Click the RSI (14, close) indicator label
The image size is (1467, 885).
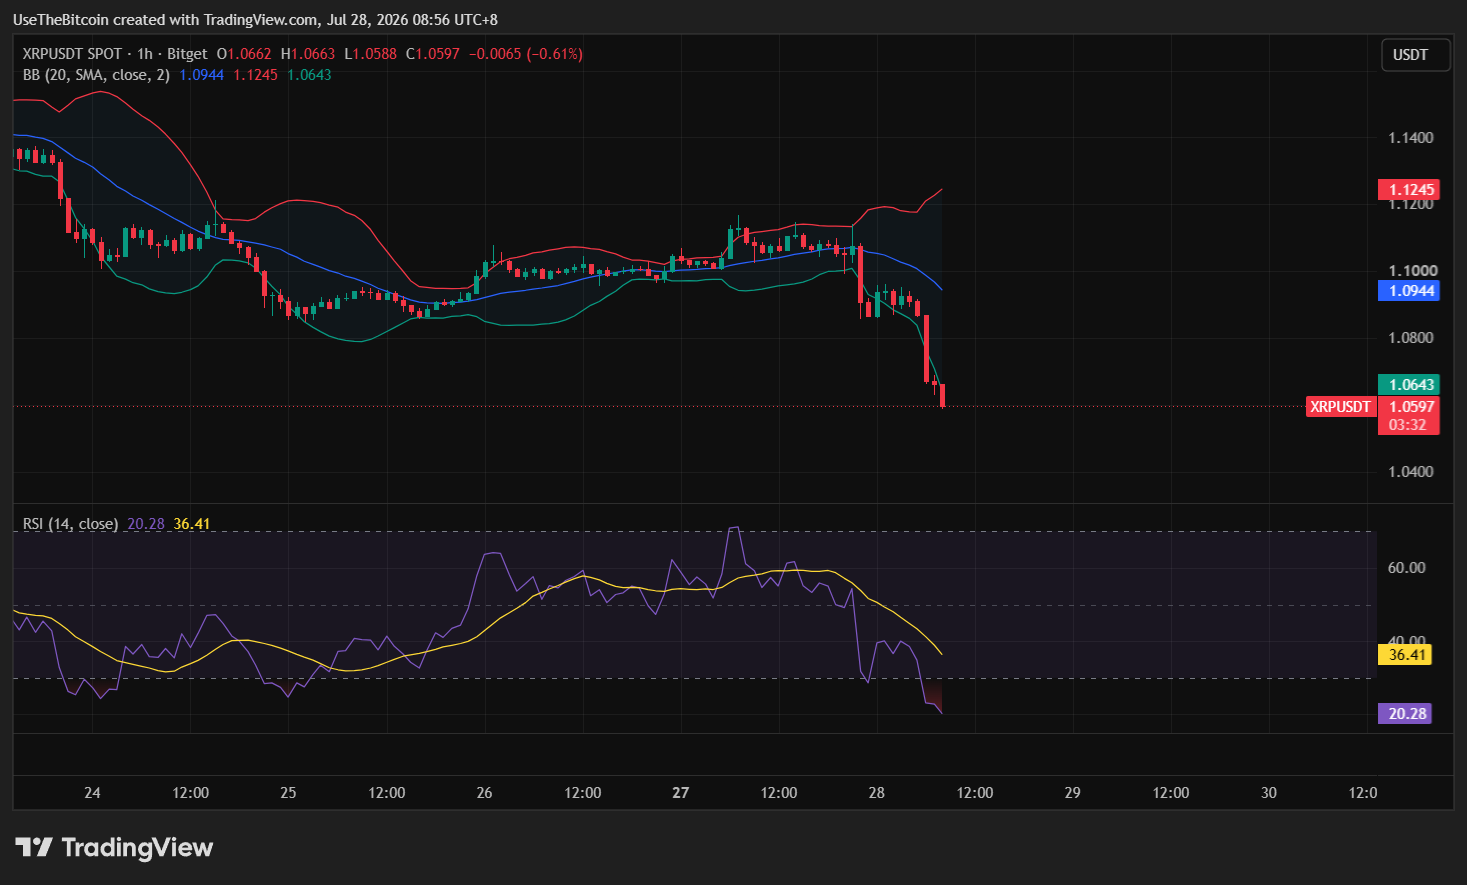(x=70, y=524)
